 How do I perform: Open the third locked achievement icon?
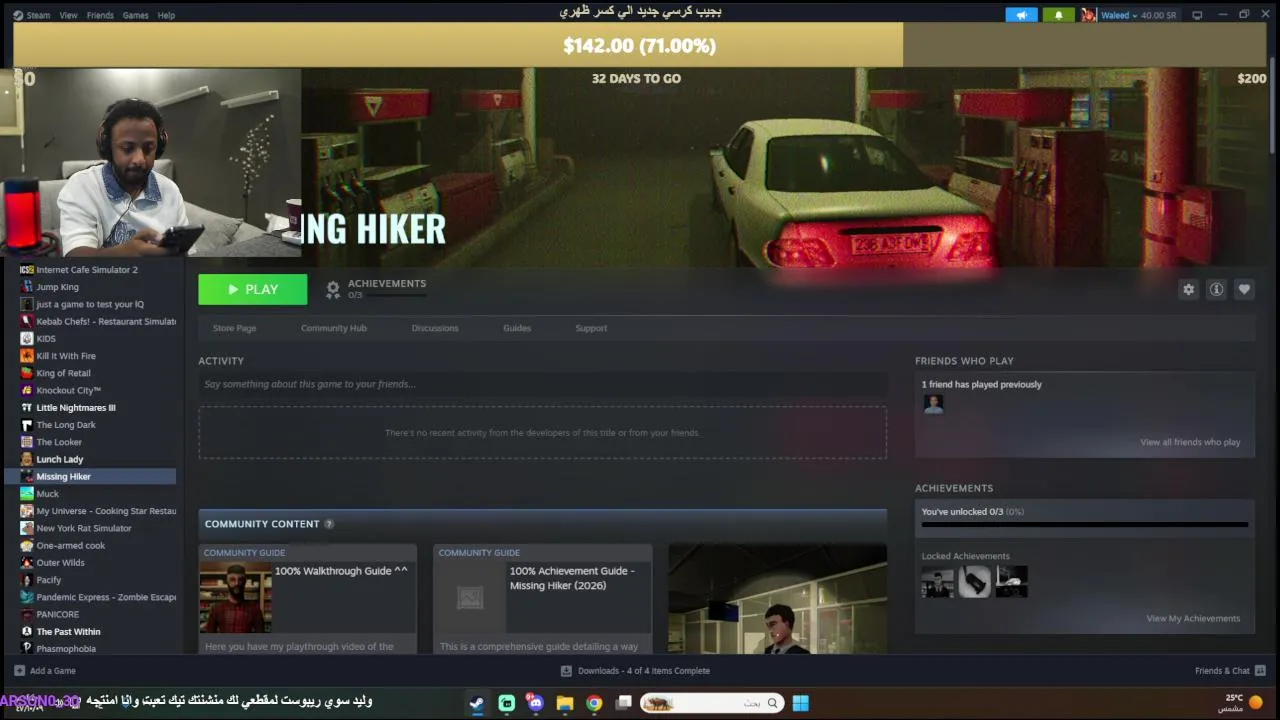coord(1011,582)
